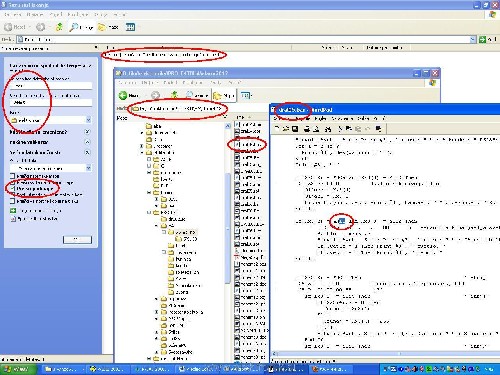Click Undo icon in WordPad toolbar
The width and height of the screenshot is (500, 375).
tap(367, 129)
